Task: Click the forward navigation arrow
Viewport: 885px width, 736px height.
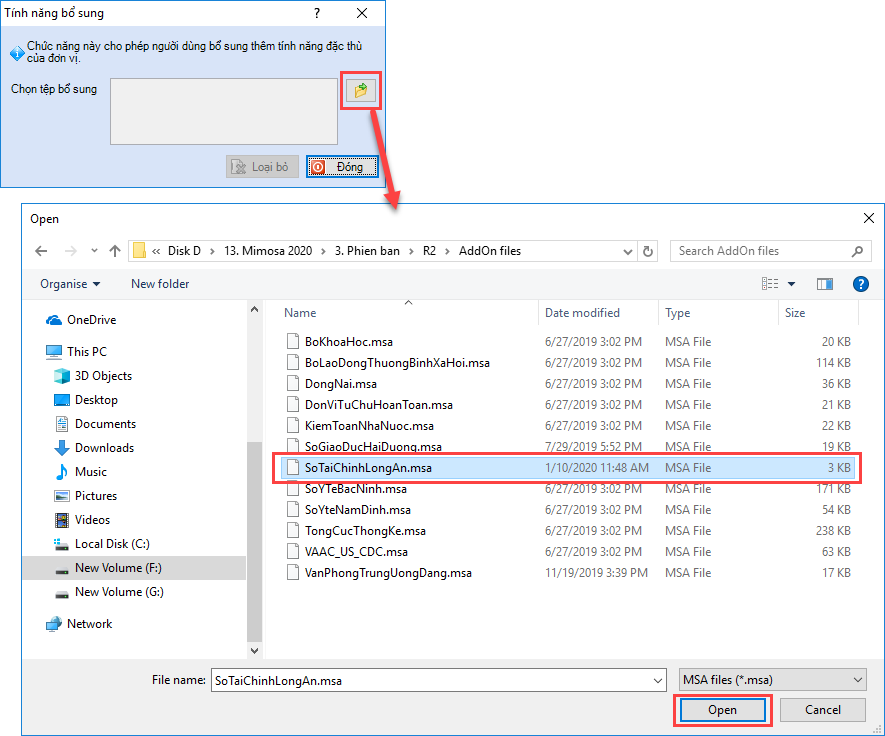Action: click(71, 251)
